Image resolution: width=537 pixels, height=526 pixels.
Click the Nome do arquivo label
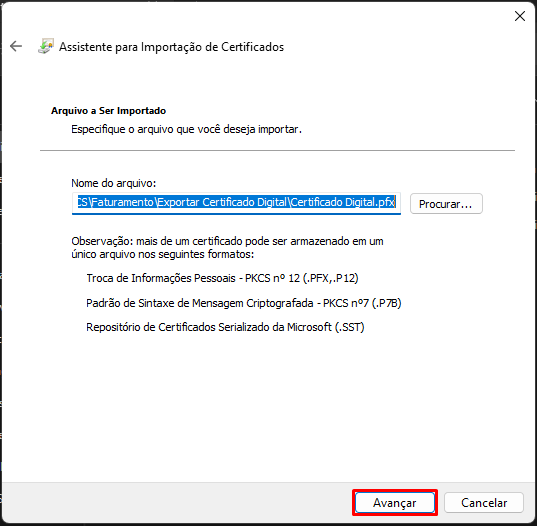coord(113,183)
